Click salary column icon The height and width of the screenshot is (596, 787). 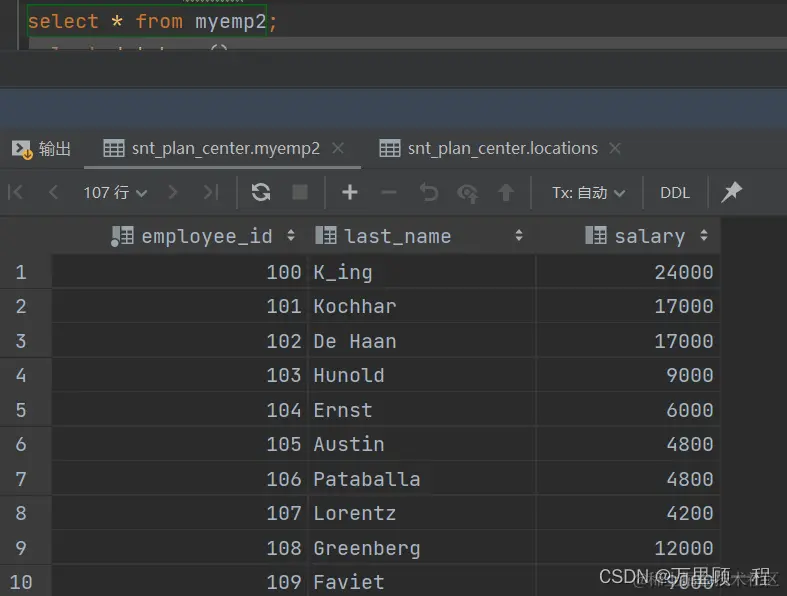596,235
